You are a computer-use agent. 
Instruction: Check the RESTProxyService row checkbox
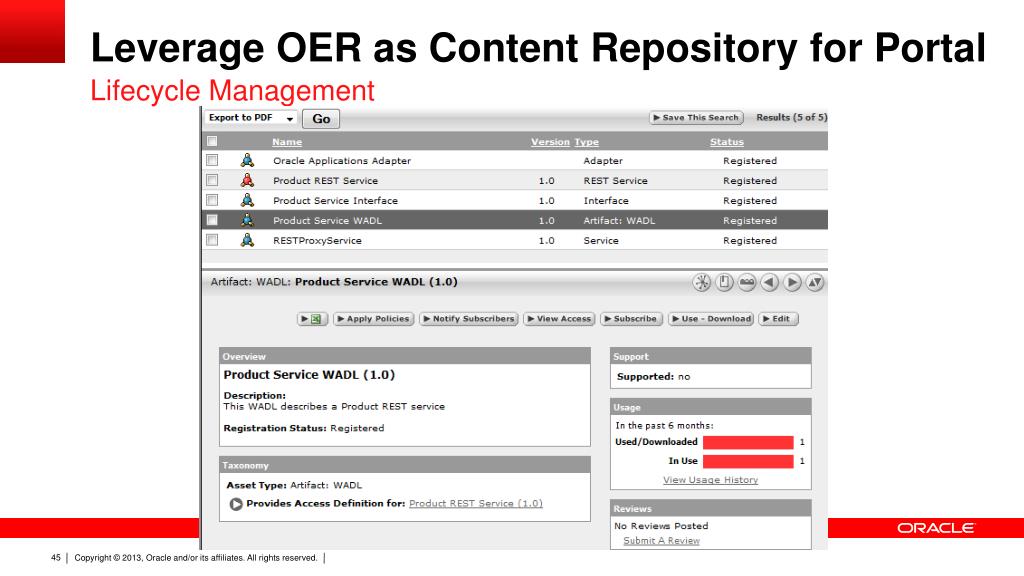pyautogui.click(x=212, y=240)
